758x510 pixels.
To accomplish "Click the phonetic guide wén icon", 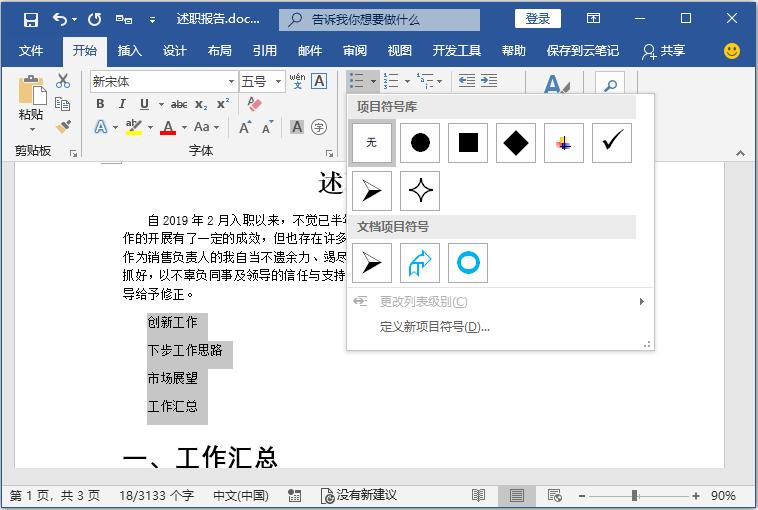I will (x=297, y=81).
